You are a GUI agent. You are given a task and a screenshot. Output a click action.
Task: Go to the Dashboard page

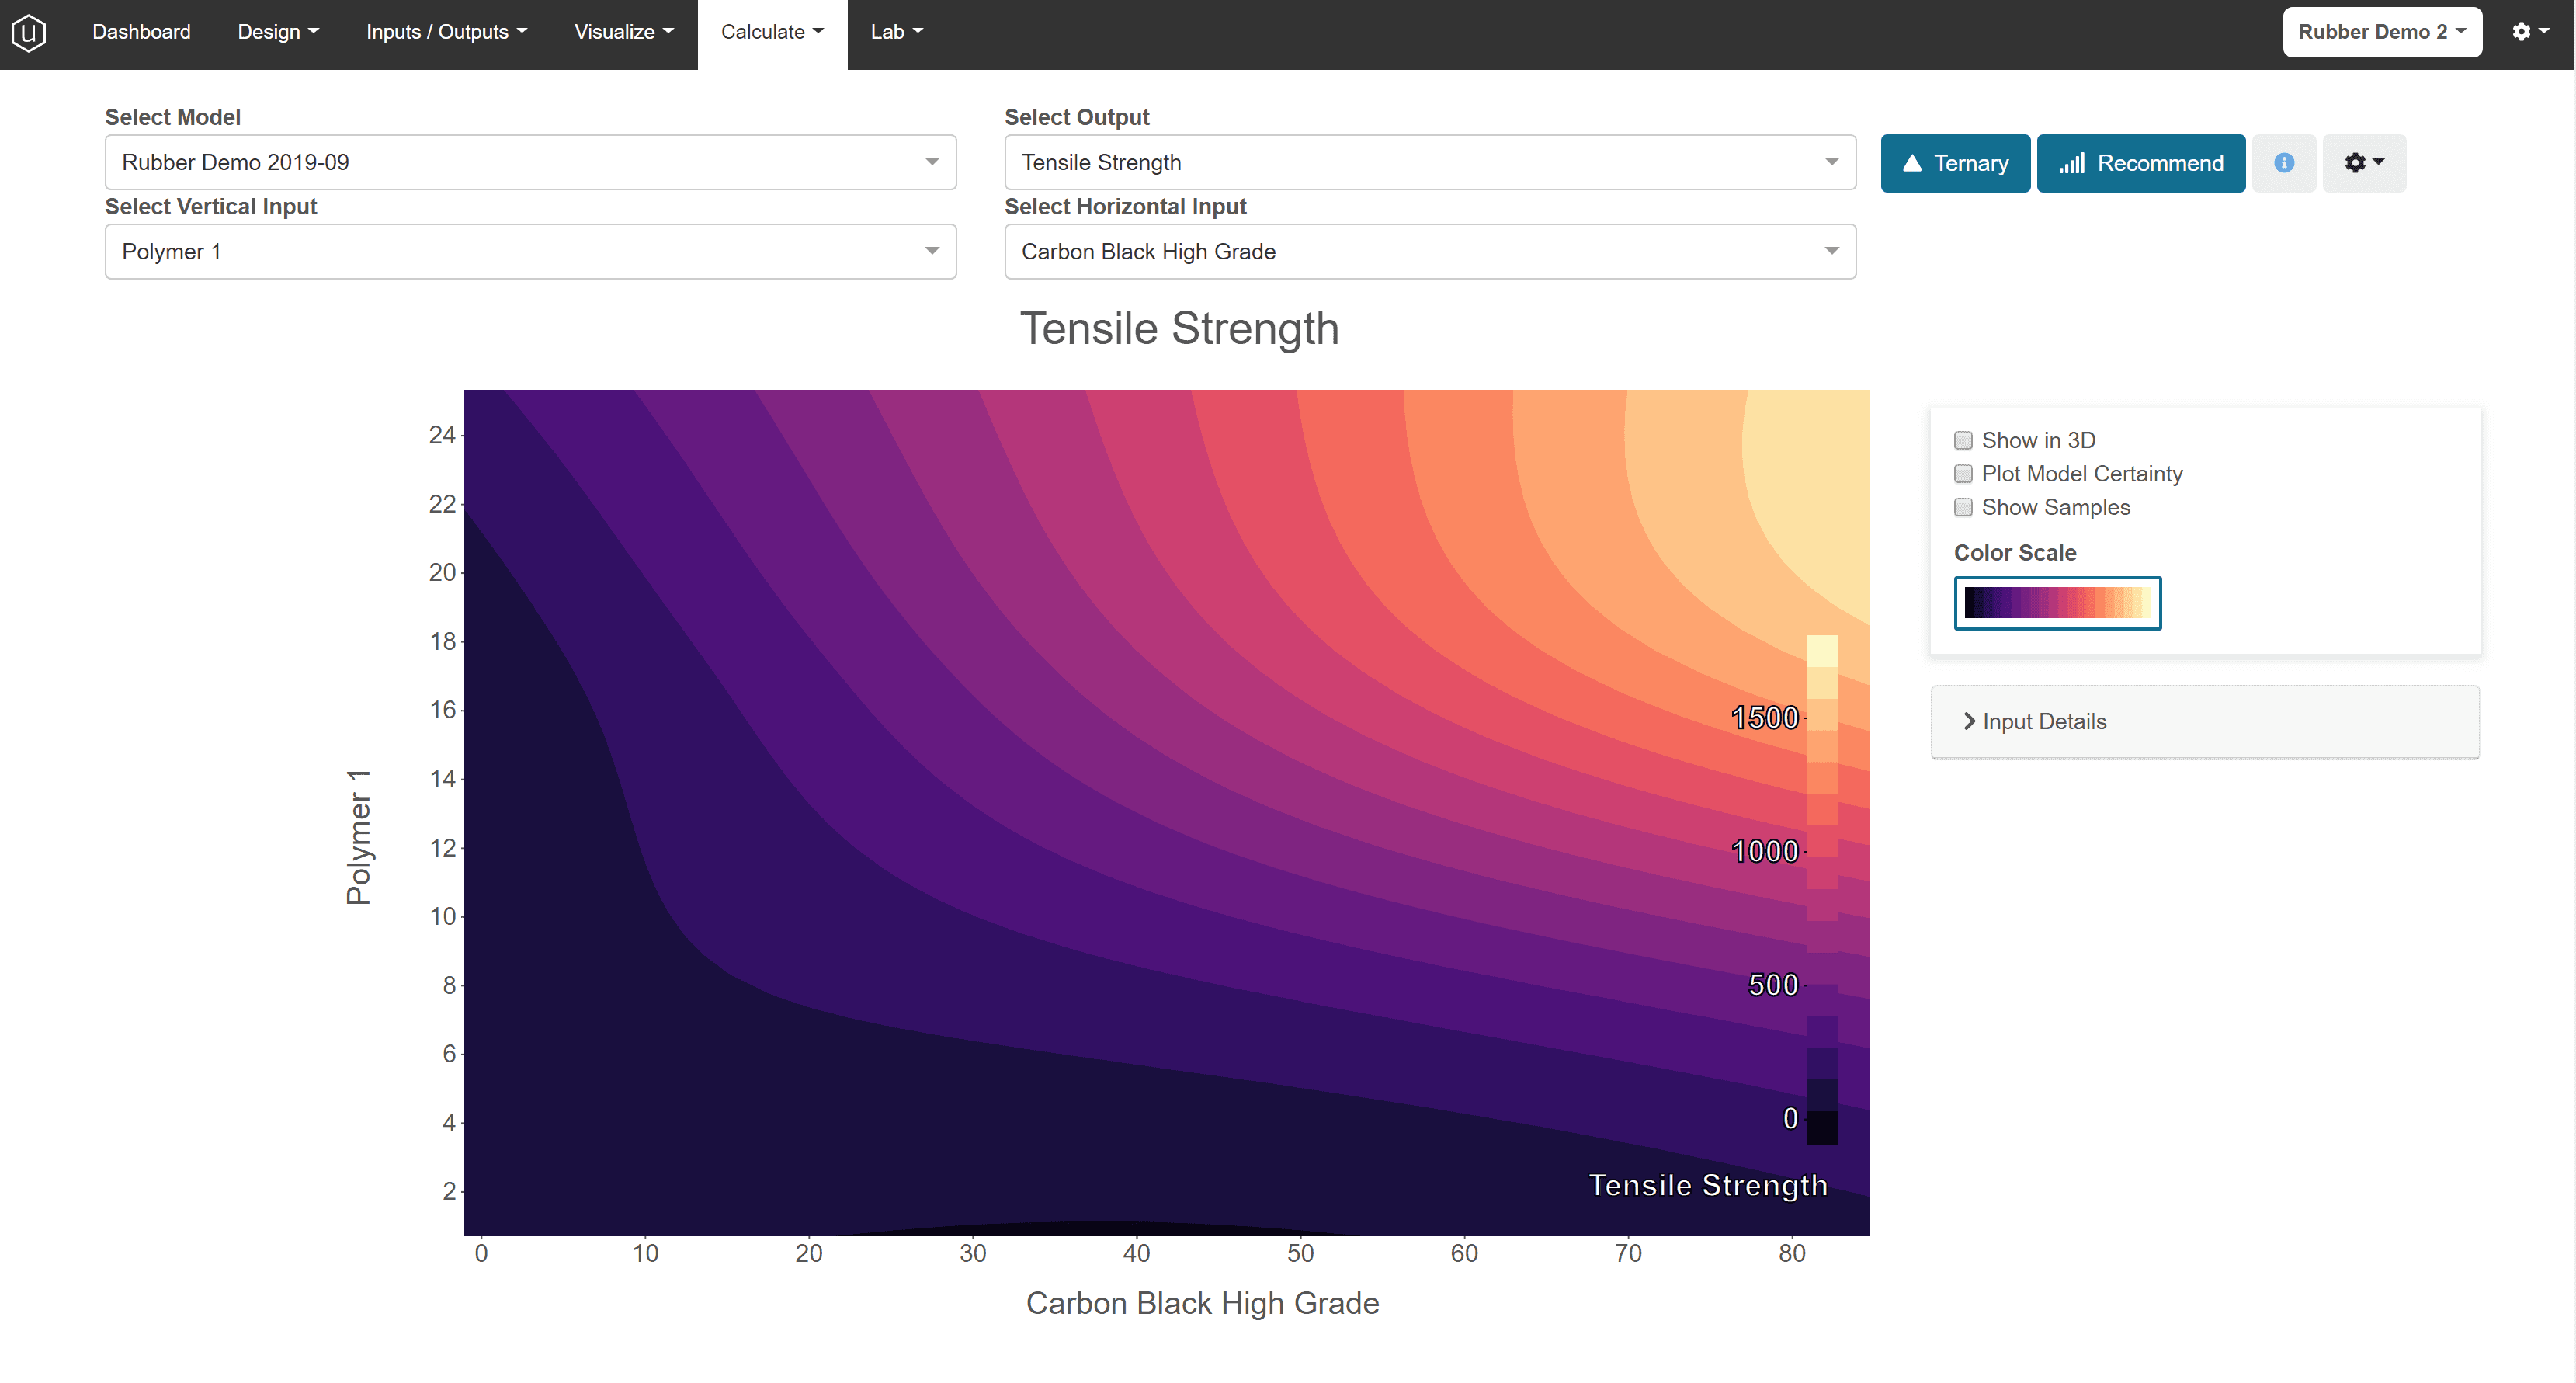pos(141,32)
